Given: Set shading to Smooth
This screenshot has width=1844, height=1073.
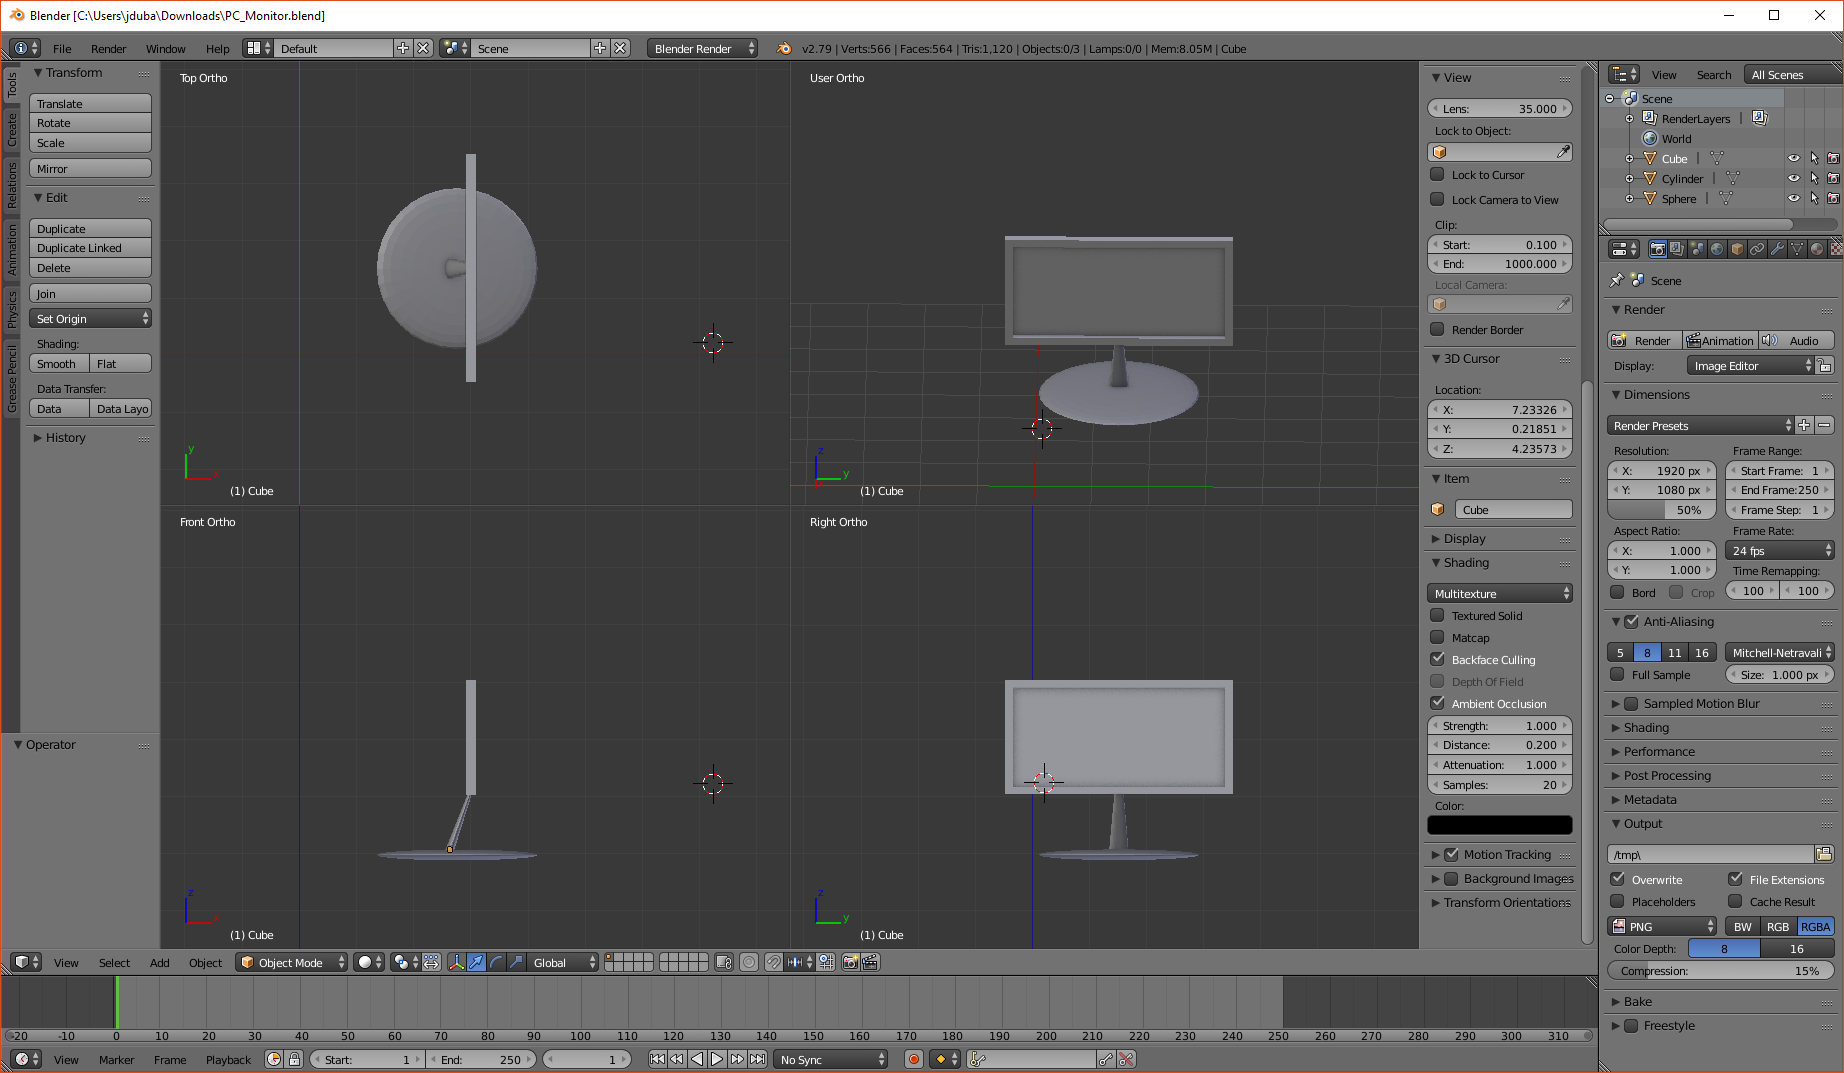Looking at the screenshot, I should coord(58,363).
